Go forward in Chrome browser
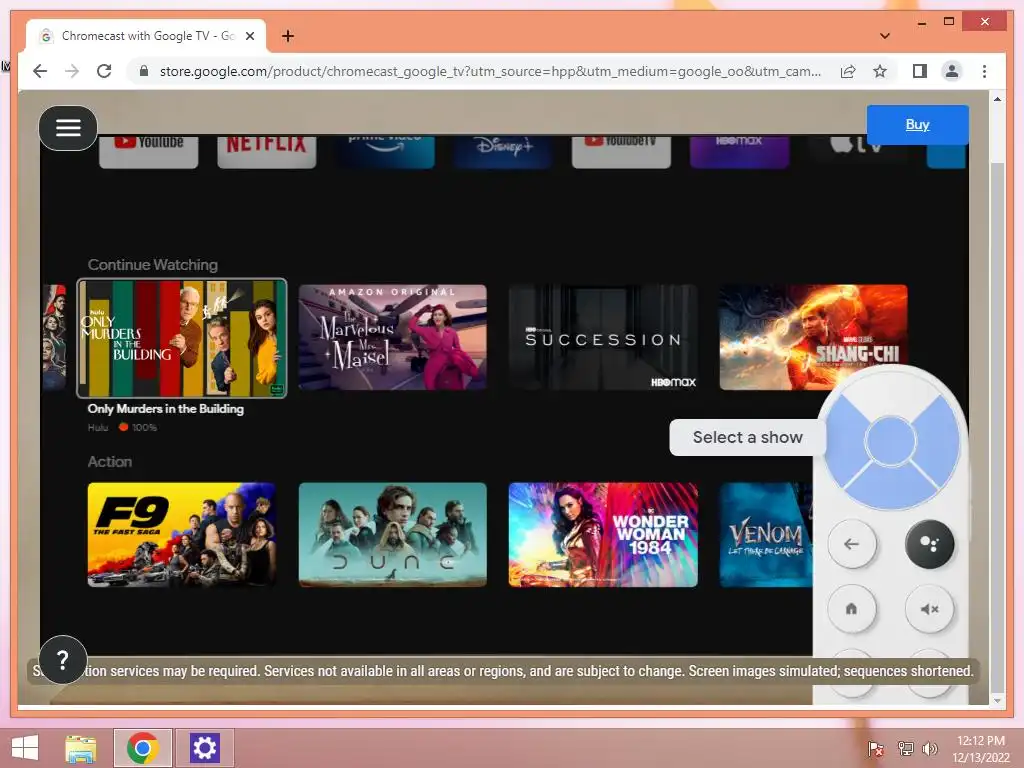The height and width of the screenshot is (768, 1024). [x=72, y=71]
